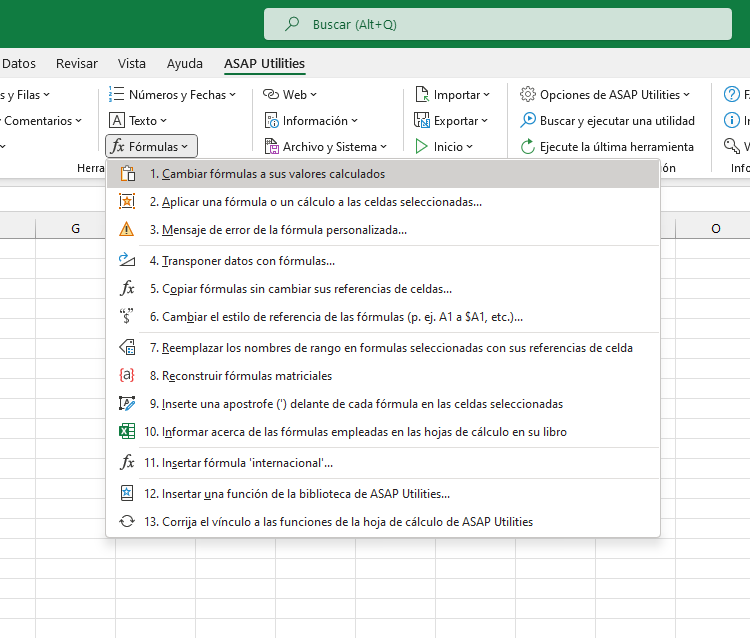
Task: Open the Información dropdown menu
Action: coord(310,121)
